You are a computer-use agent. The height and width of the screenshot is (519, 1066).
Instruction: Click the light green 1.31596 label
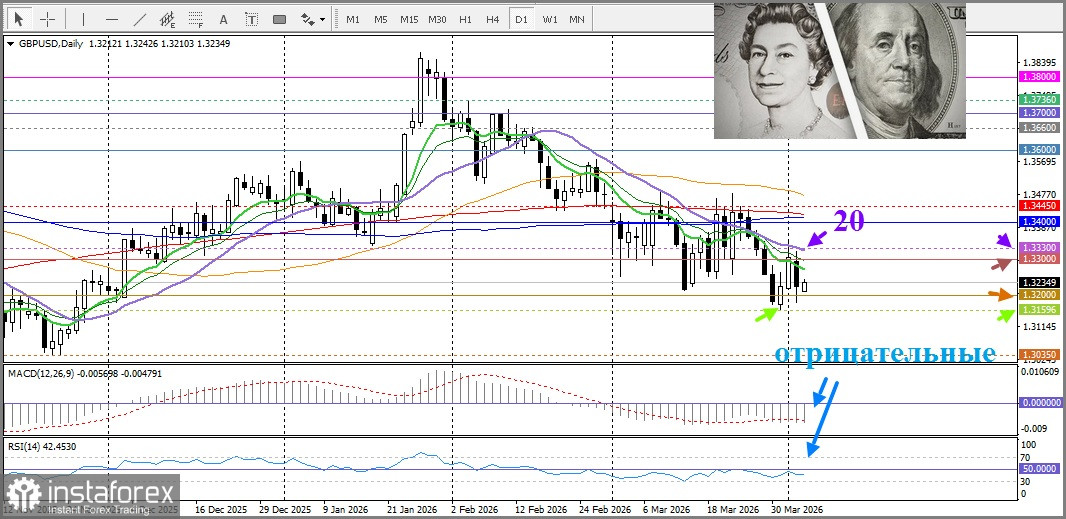[1039, 309]
